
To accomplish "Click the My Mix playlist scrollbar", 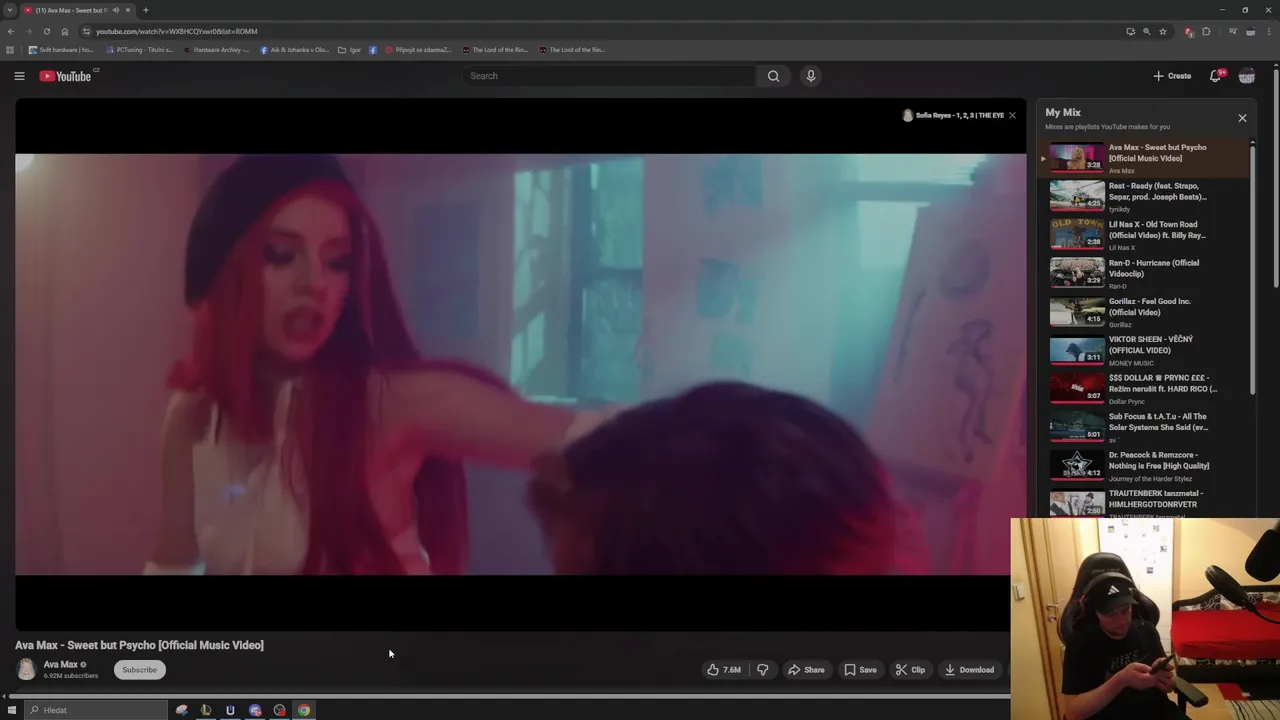I will pyautogui.click(x=1253, y=270).
